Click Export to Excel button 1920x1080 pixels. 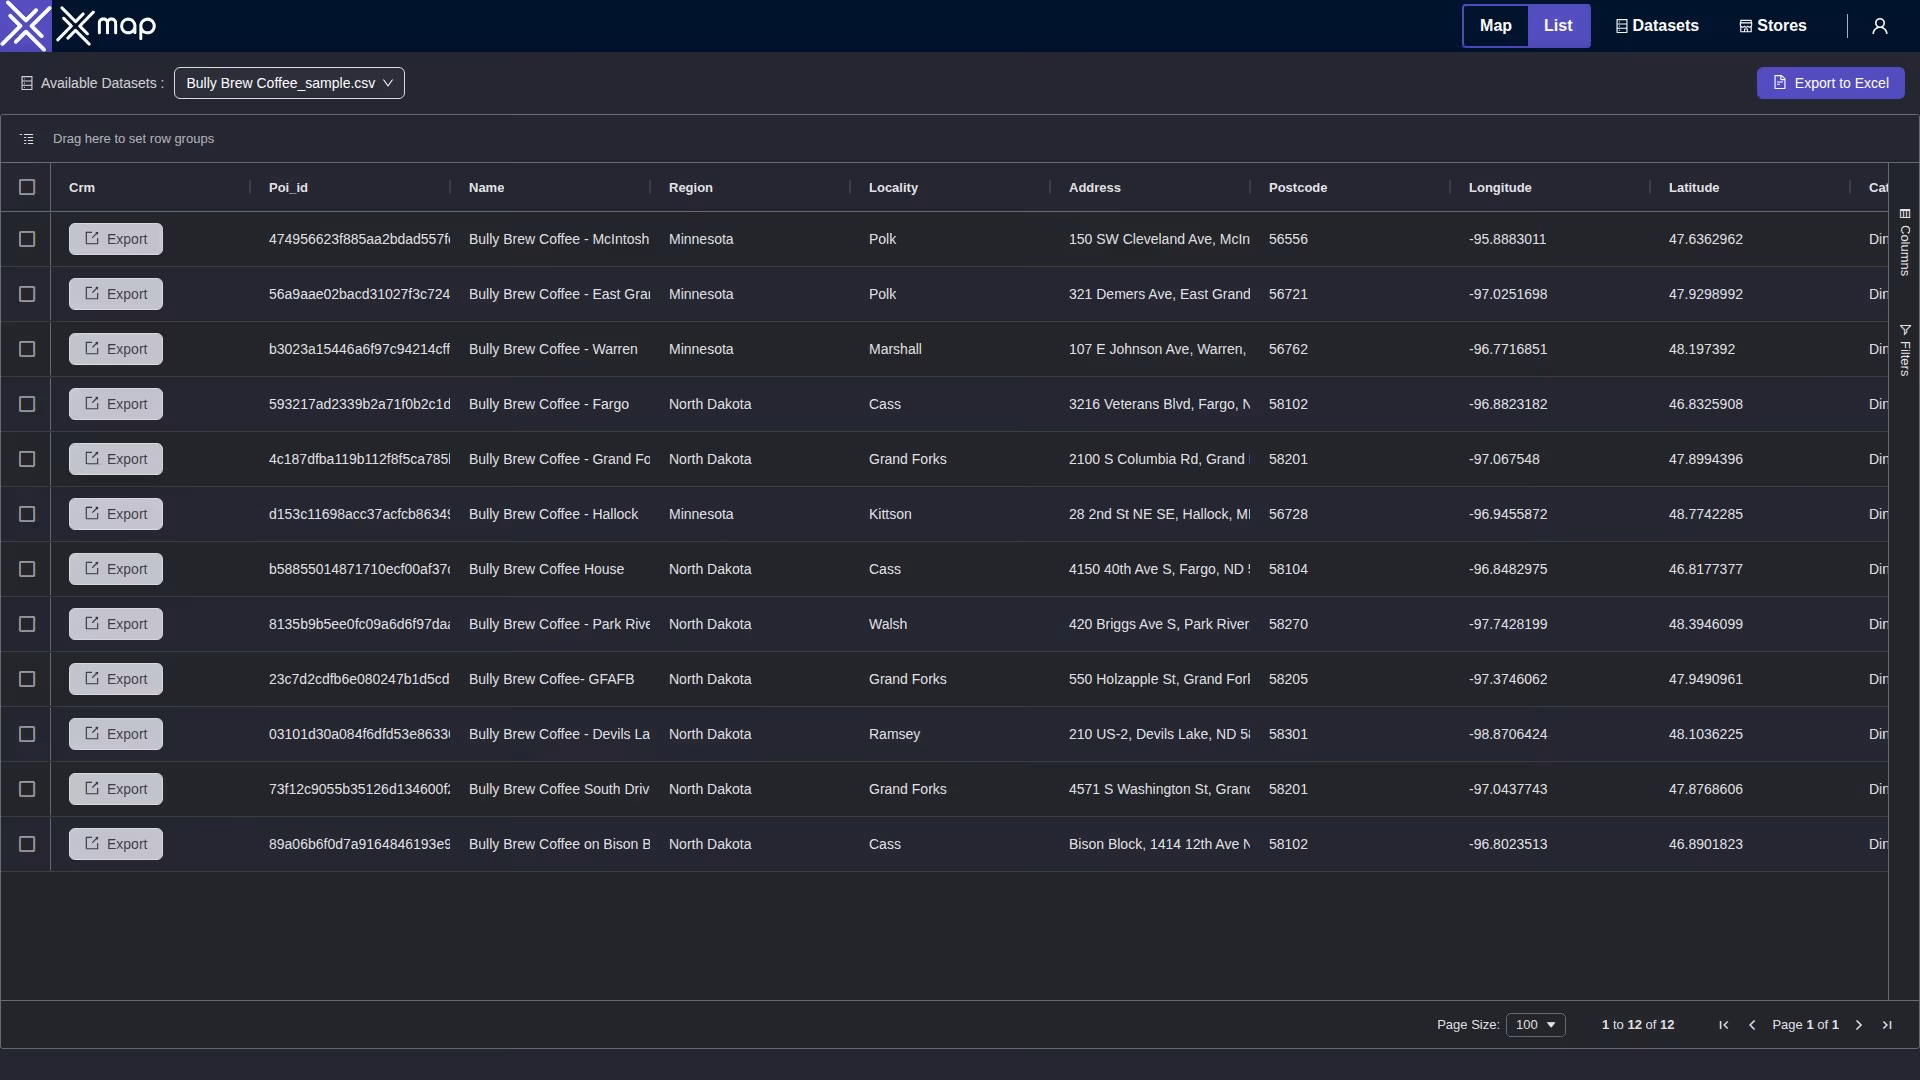pos(1830,83)
